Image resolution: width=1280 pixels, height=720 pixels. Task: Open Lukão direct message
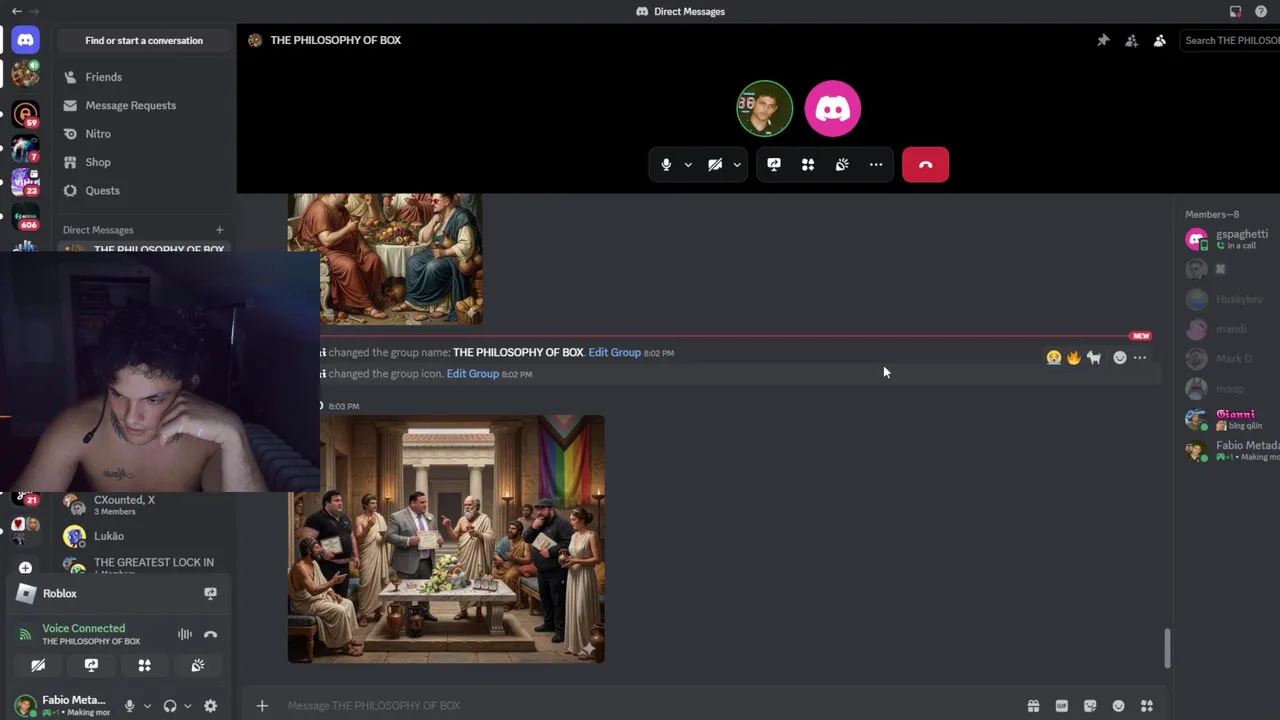pos(146,537)
